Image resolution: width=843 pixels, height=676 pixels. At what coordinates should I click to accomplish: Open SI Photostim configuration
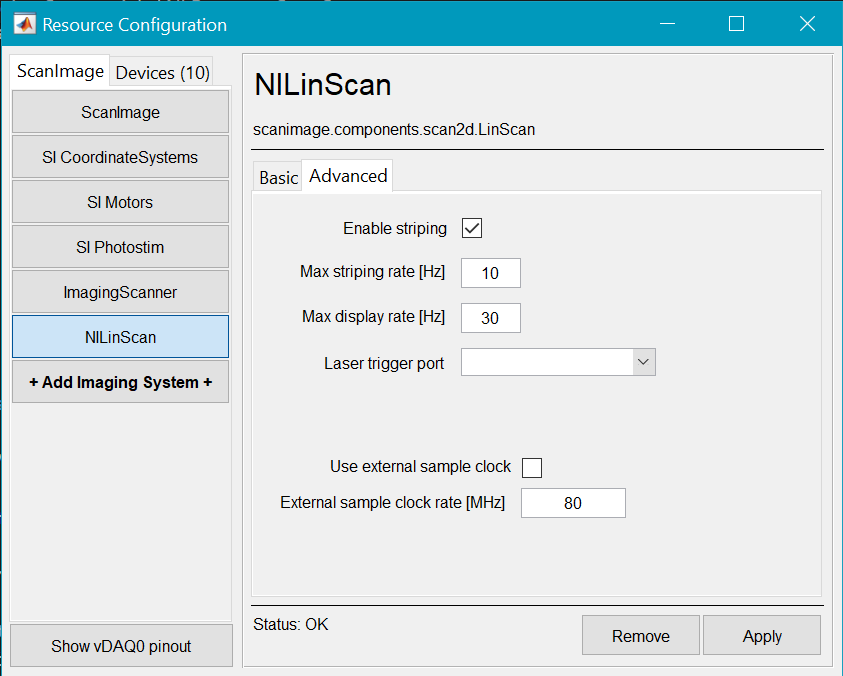coord(120,247)
